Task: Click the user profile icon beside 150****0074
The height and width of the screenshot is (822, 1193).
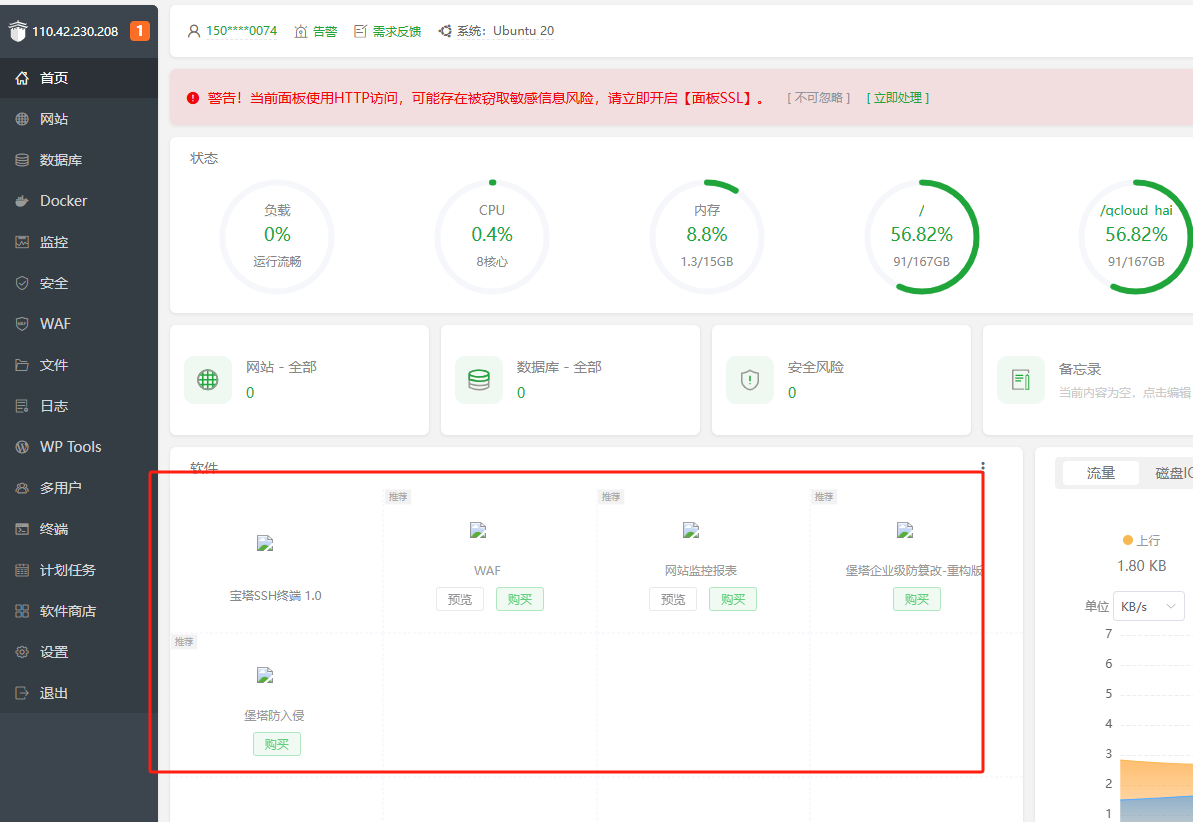Action: 194,31
